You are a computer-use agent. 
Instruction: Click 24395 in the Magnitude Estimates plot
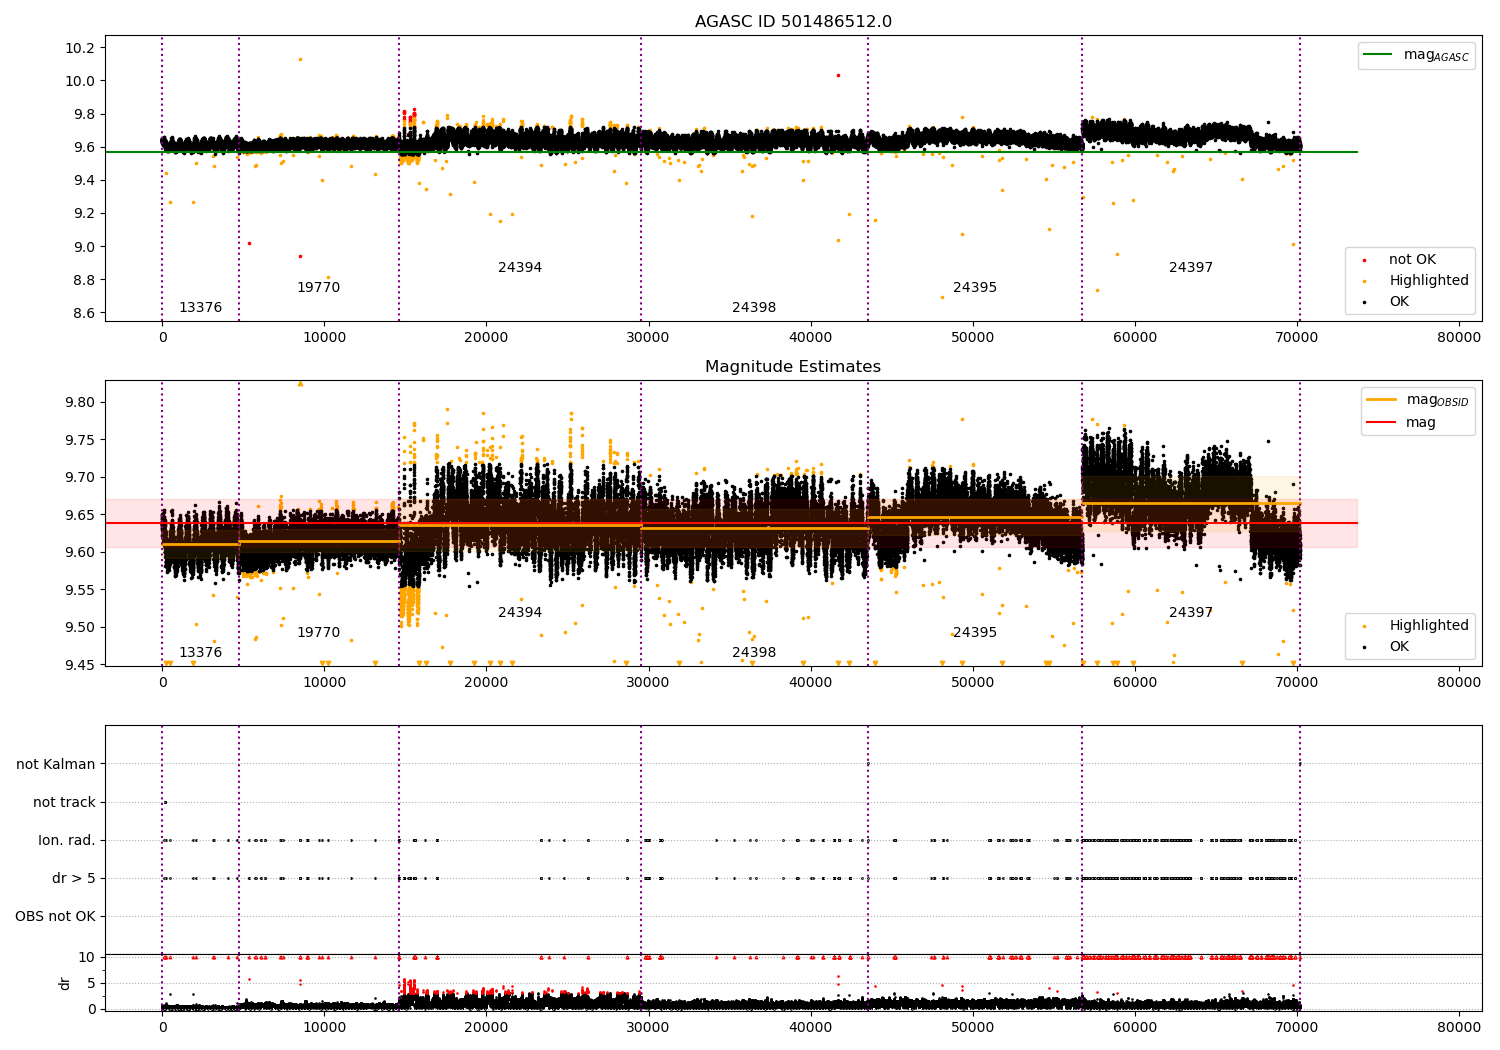pos(975,633)
